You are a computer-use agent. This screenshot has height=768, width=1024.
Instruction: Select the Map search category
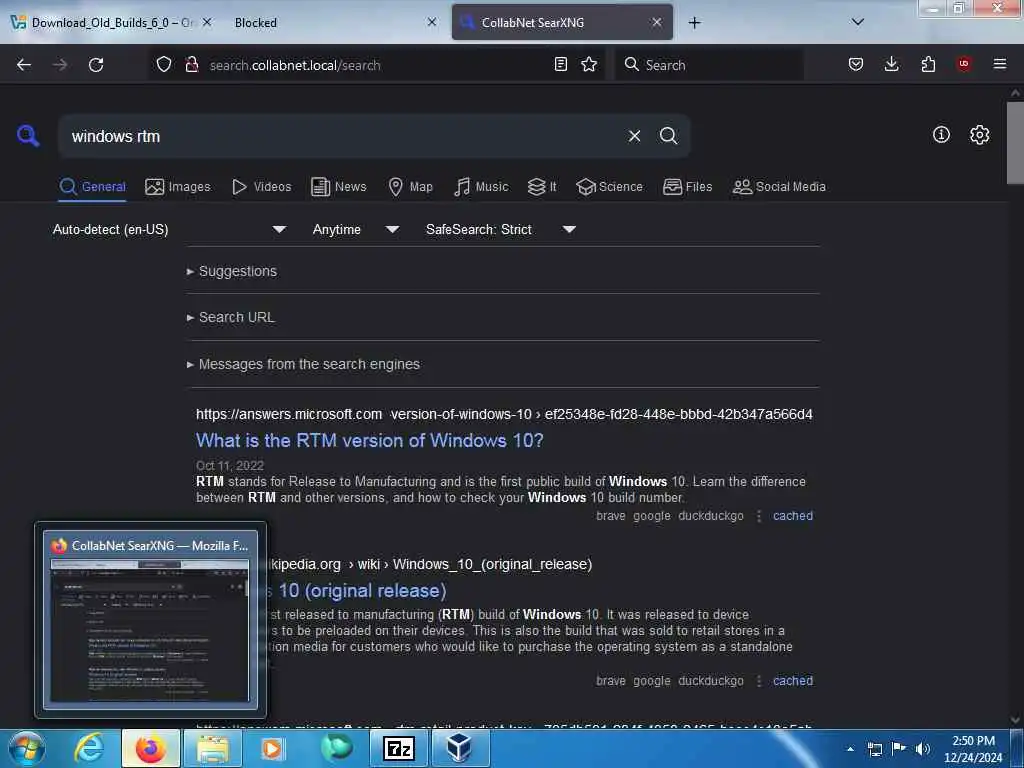tap(410, 187)
